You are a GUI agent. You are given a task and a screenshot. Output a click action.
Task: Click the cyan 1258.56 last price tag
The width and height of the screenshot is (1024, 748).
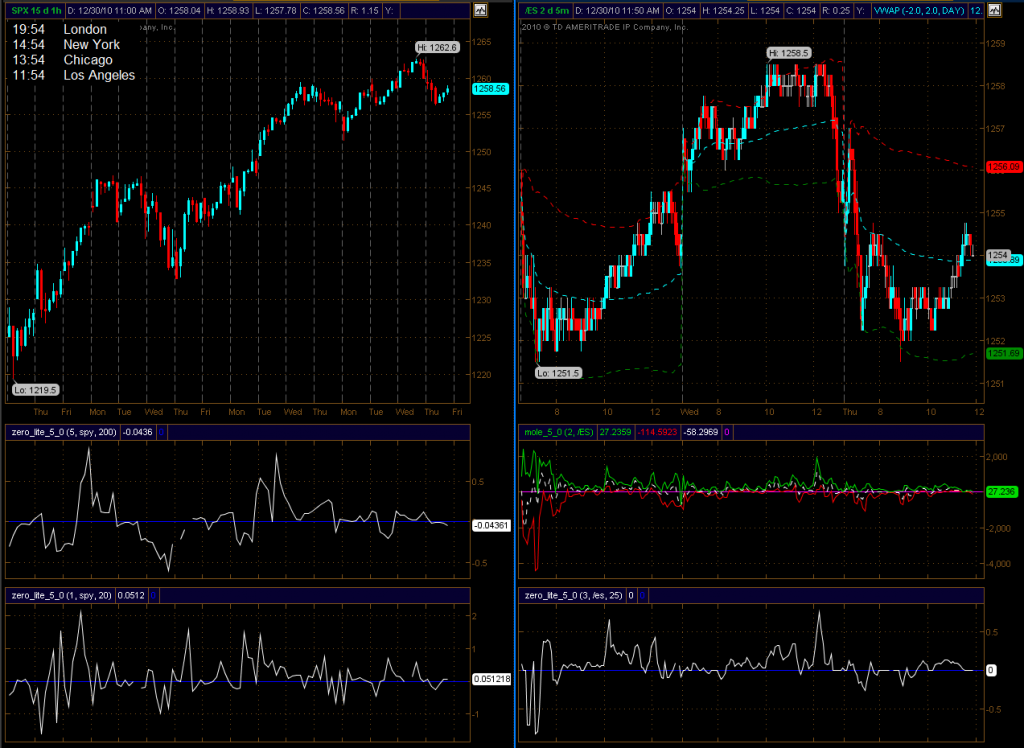(490, 89)
